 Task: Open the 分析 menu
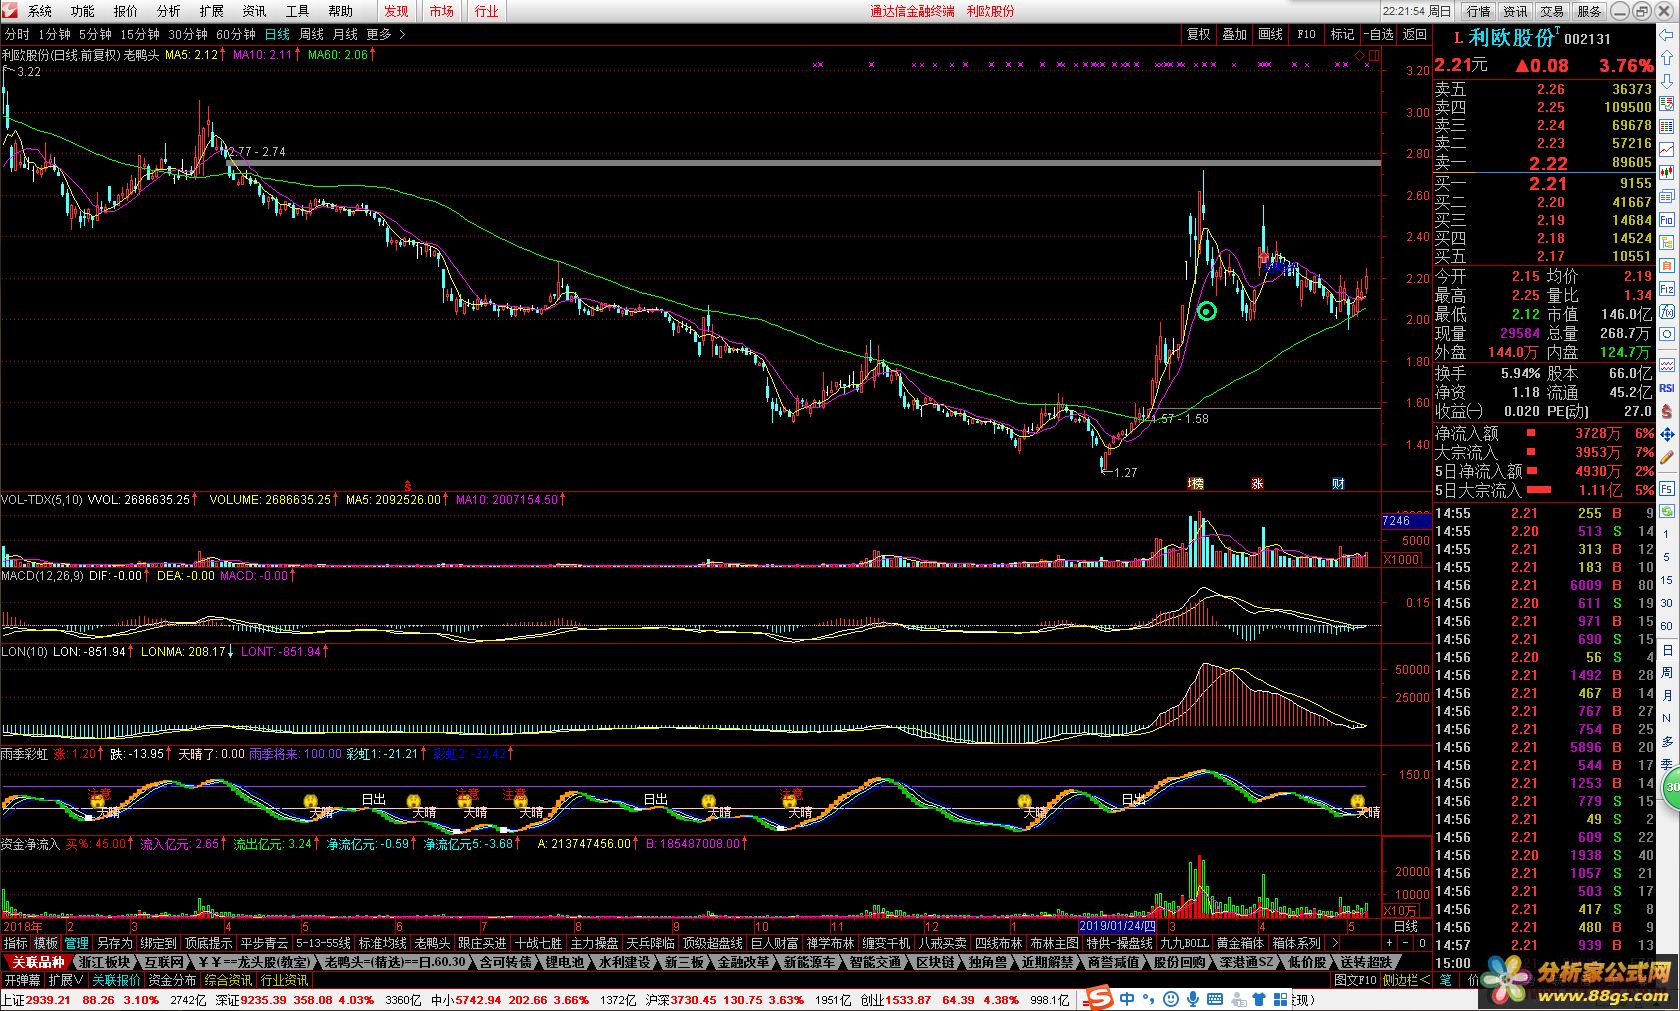coord(169,11)
